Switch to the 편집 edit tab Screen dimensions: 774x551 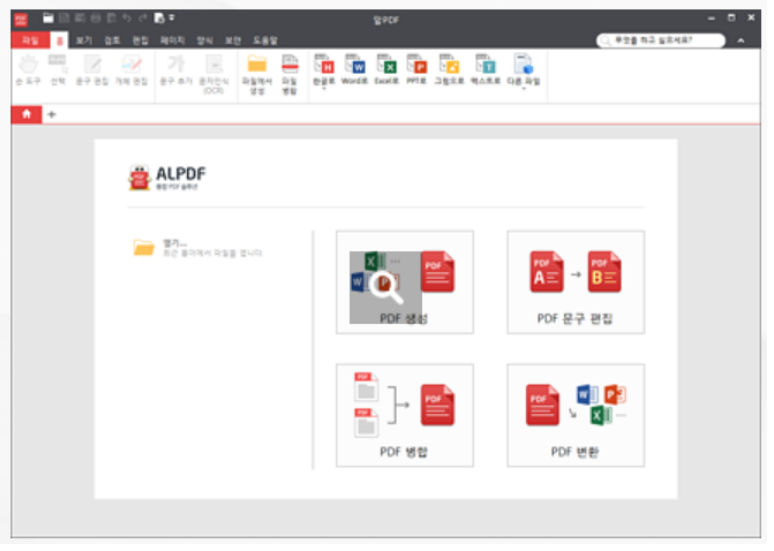tap(141, 41)
